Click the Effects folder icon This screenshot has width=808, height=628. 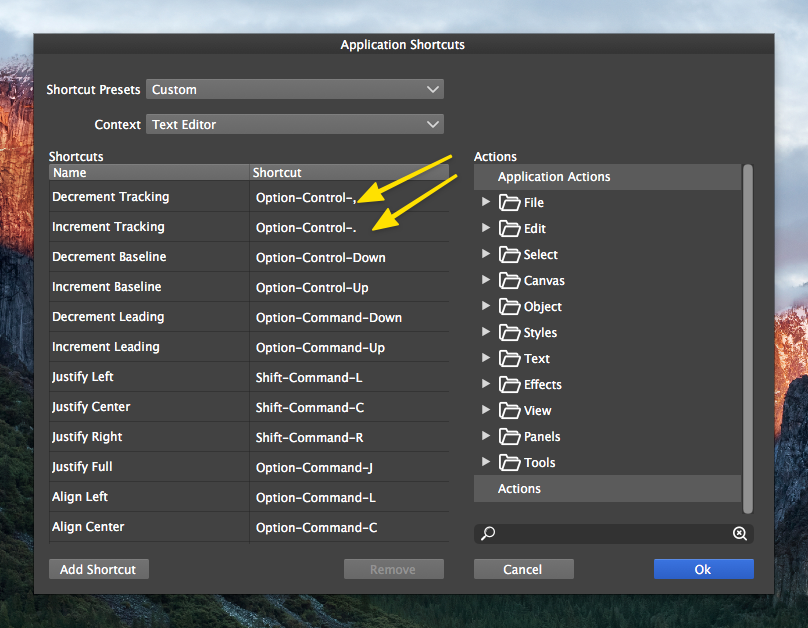(x=509, y=385)
